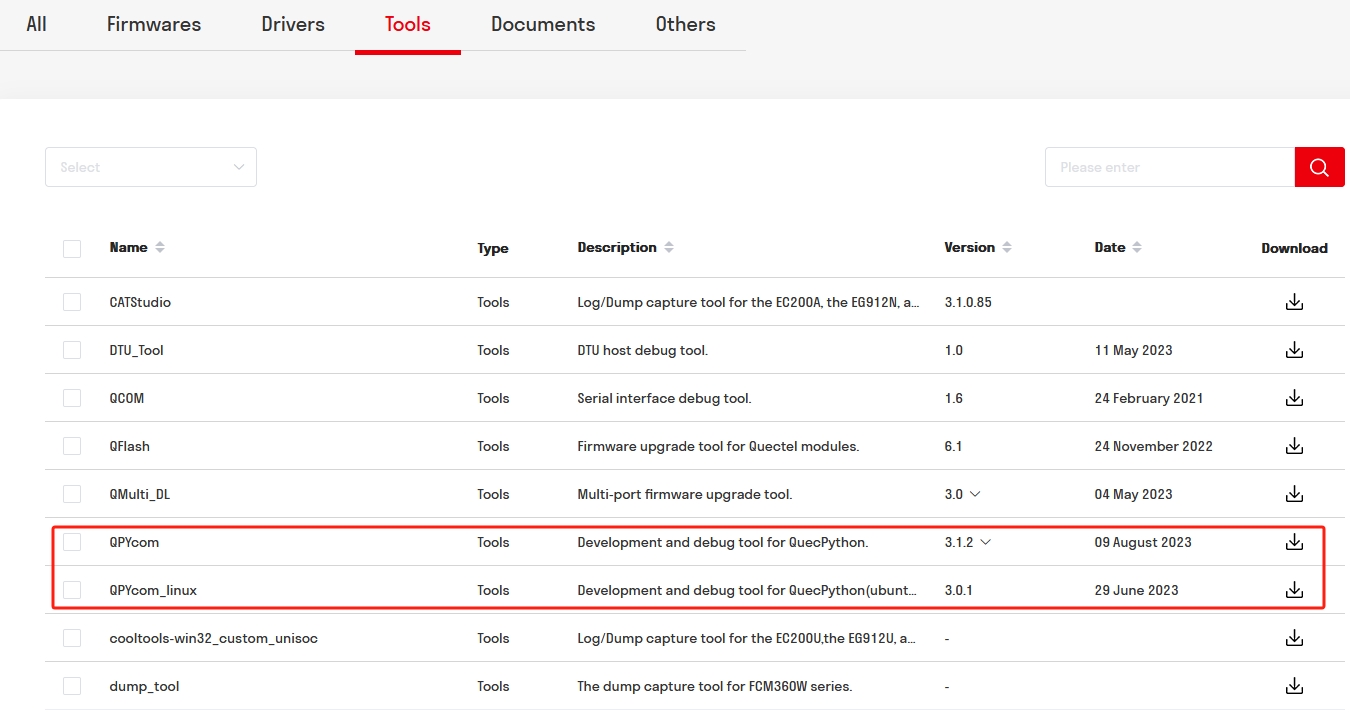Sort table by Name column
This screenshot has height=717, width=1350.
point(160,247)
